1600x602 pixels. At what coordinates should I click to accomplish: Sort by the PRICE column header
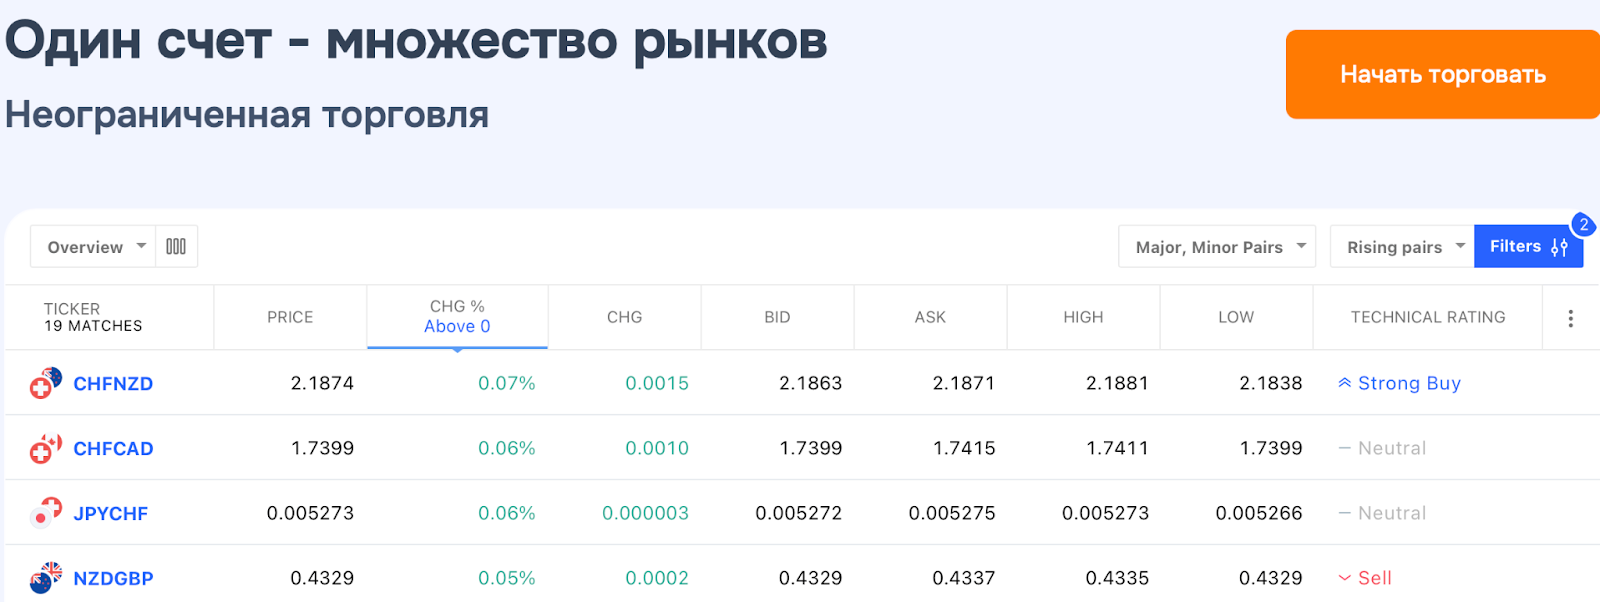[290, 317]
